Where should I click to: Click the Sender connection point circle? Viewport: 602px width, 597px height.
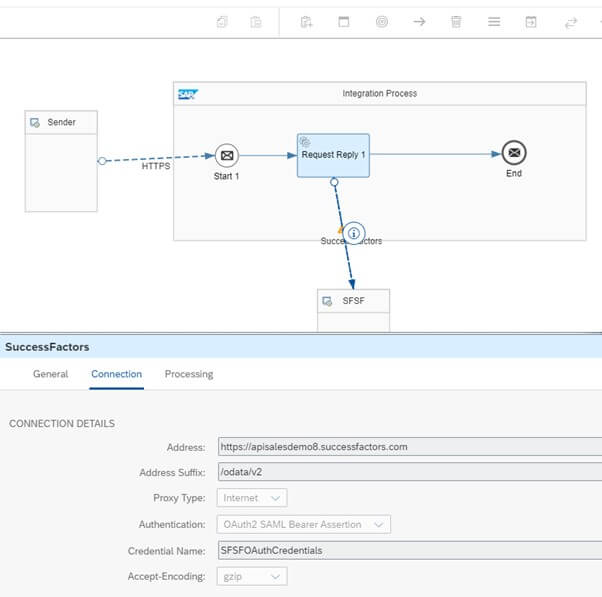pyautogui.click(x=102, y=161)
